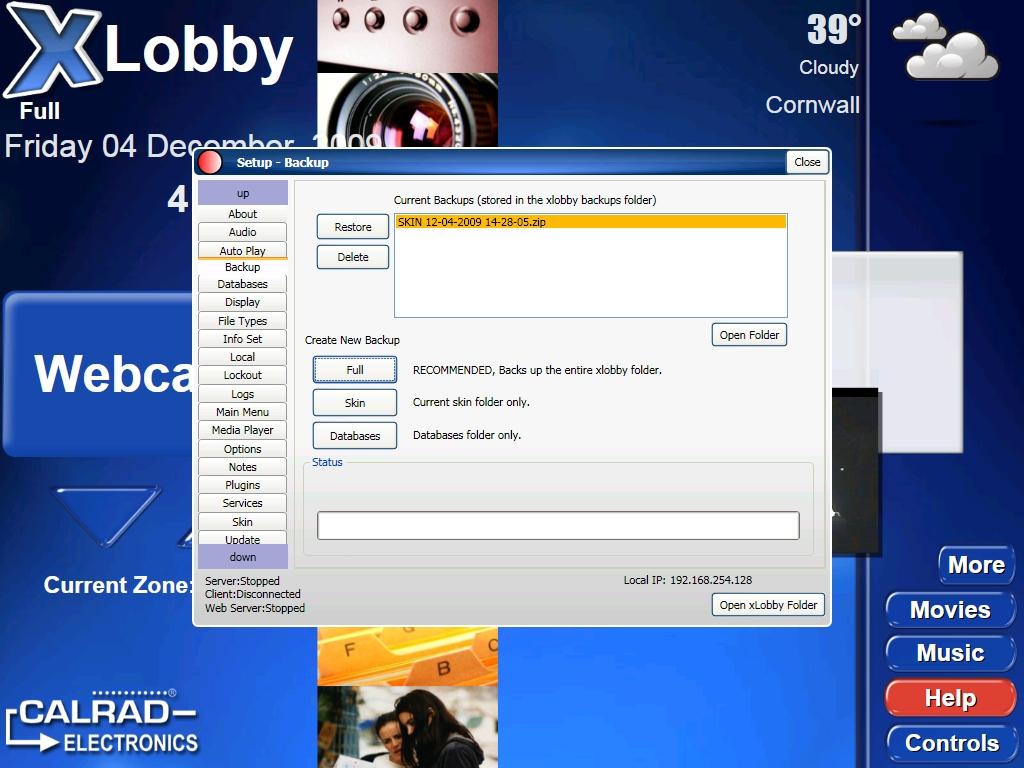This screenshot has height=768, width=1024.
Task: Open the Controls menu
Action: click(x=952, y=743)
